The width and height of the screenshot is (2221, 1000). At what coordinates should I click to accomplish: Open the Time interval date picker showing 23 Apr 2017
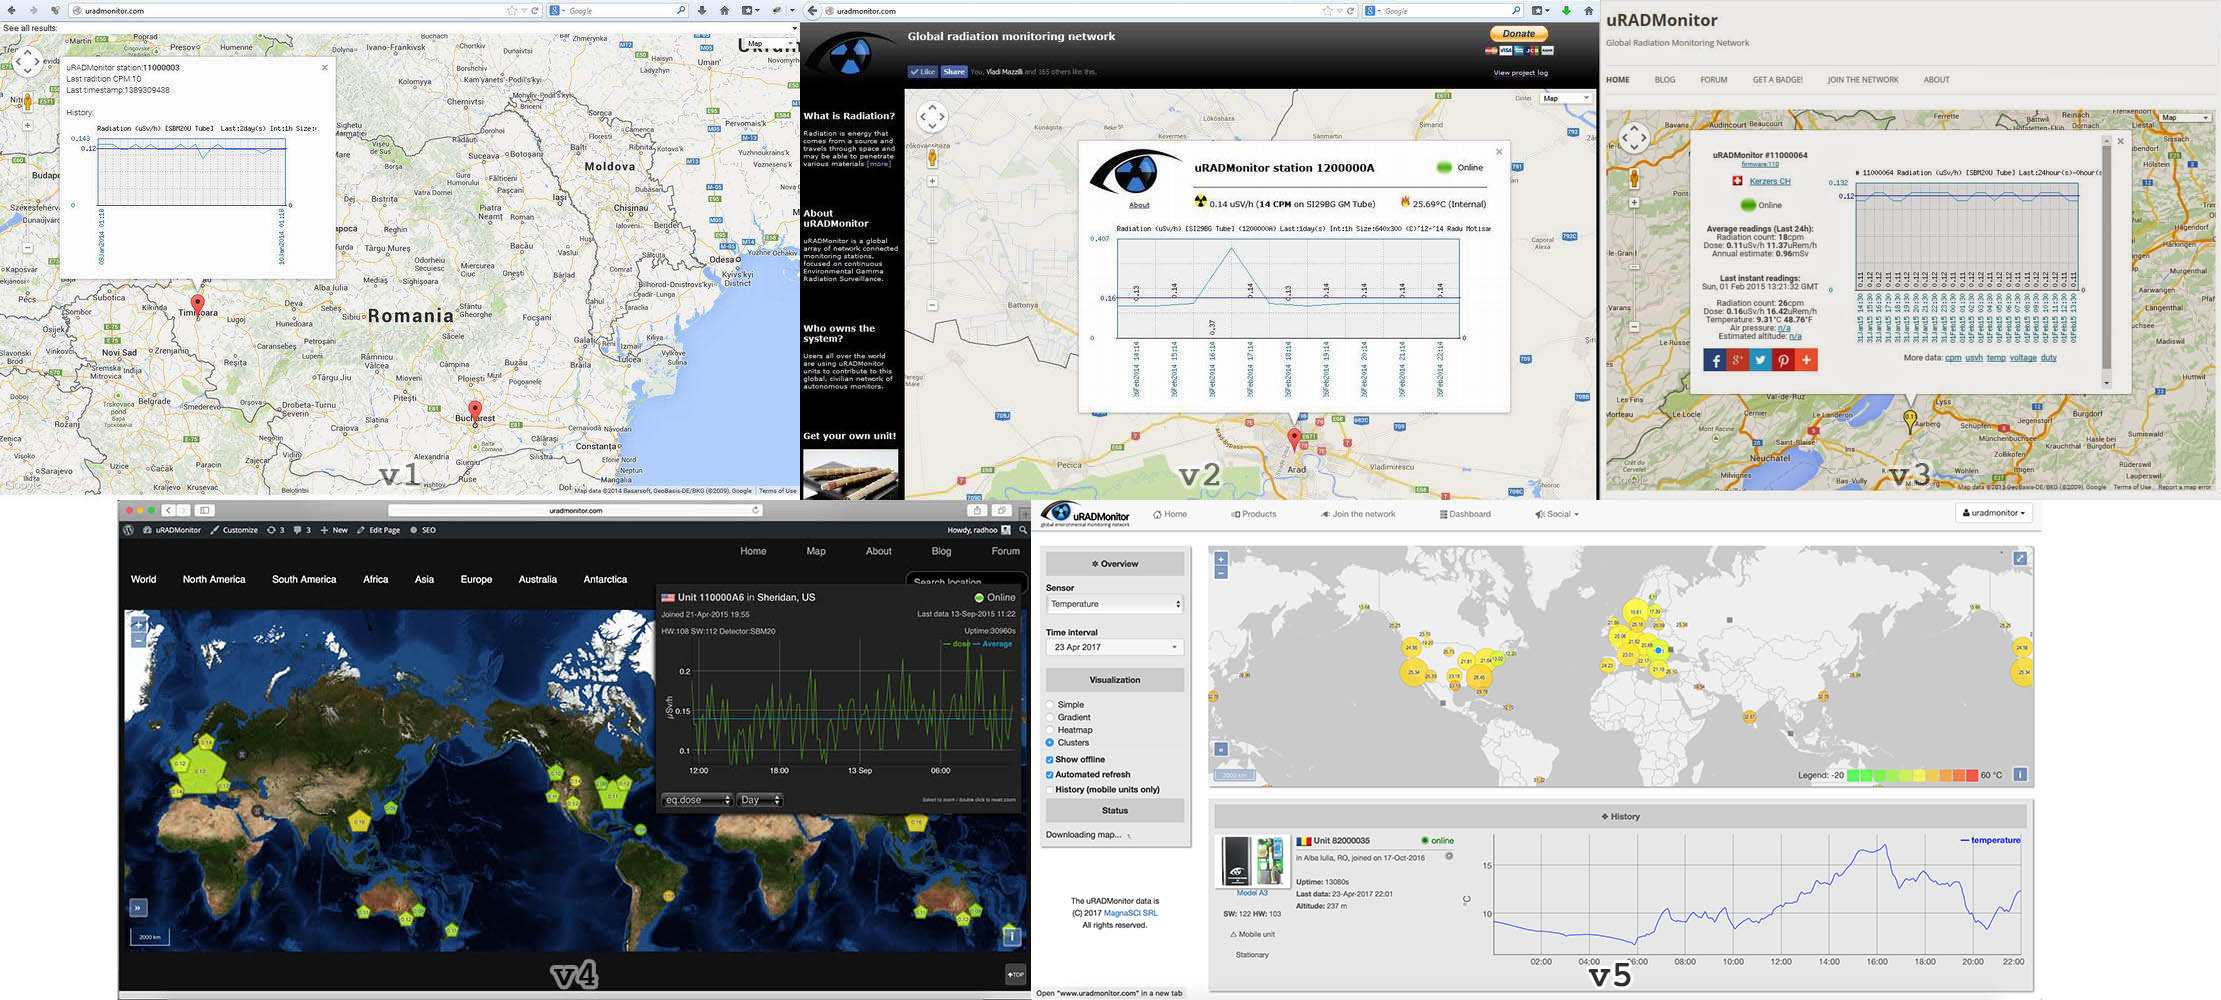(1113, 647)
